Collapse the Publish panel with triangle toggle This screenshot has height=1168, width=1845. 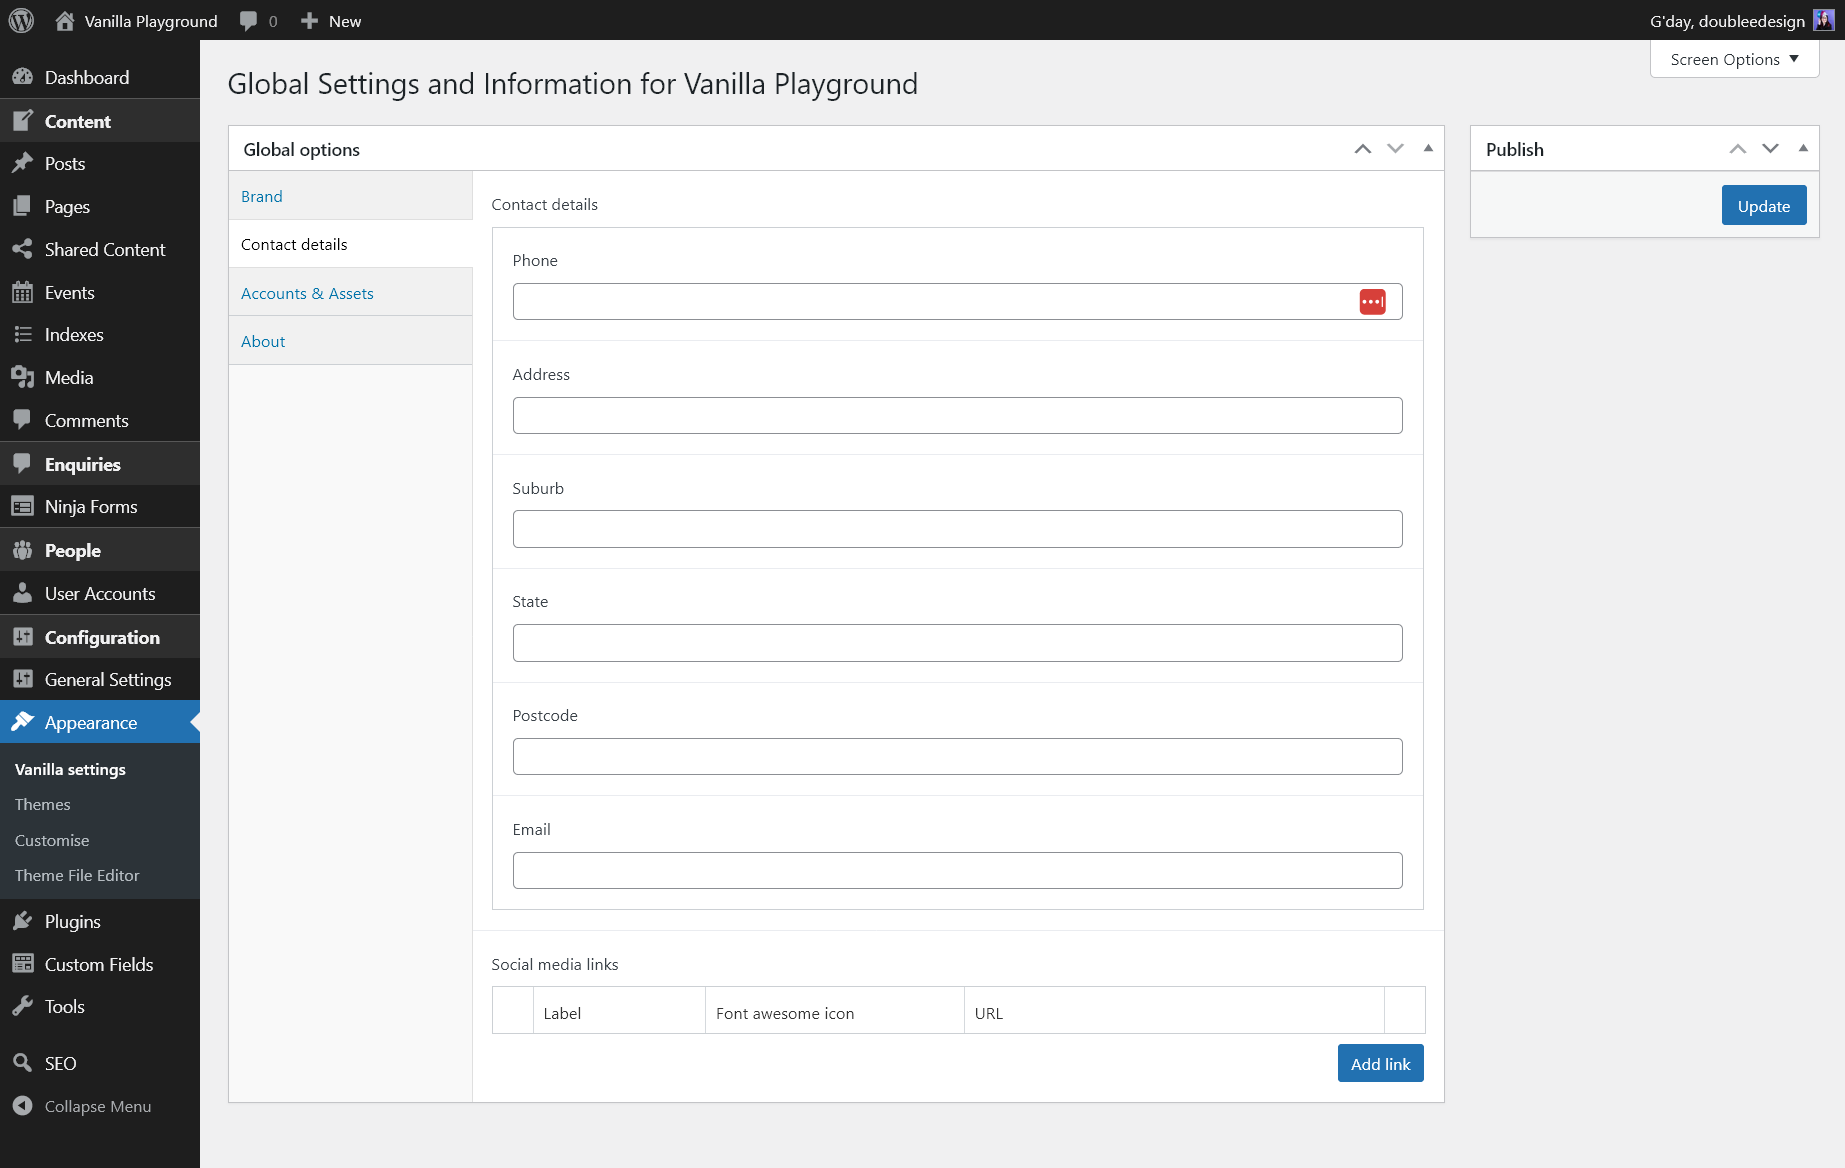pyautogui.click(x=1803, y=148)
